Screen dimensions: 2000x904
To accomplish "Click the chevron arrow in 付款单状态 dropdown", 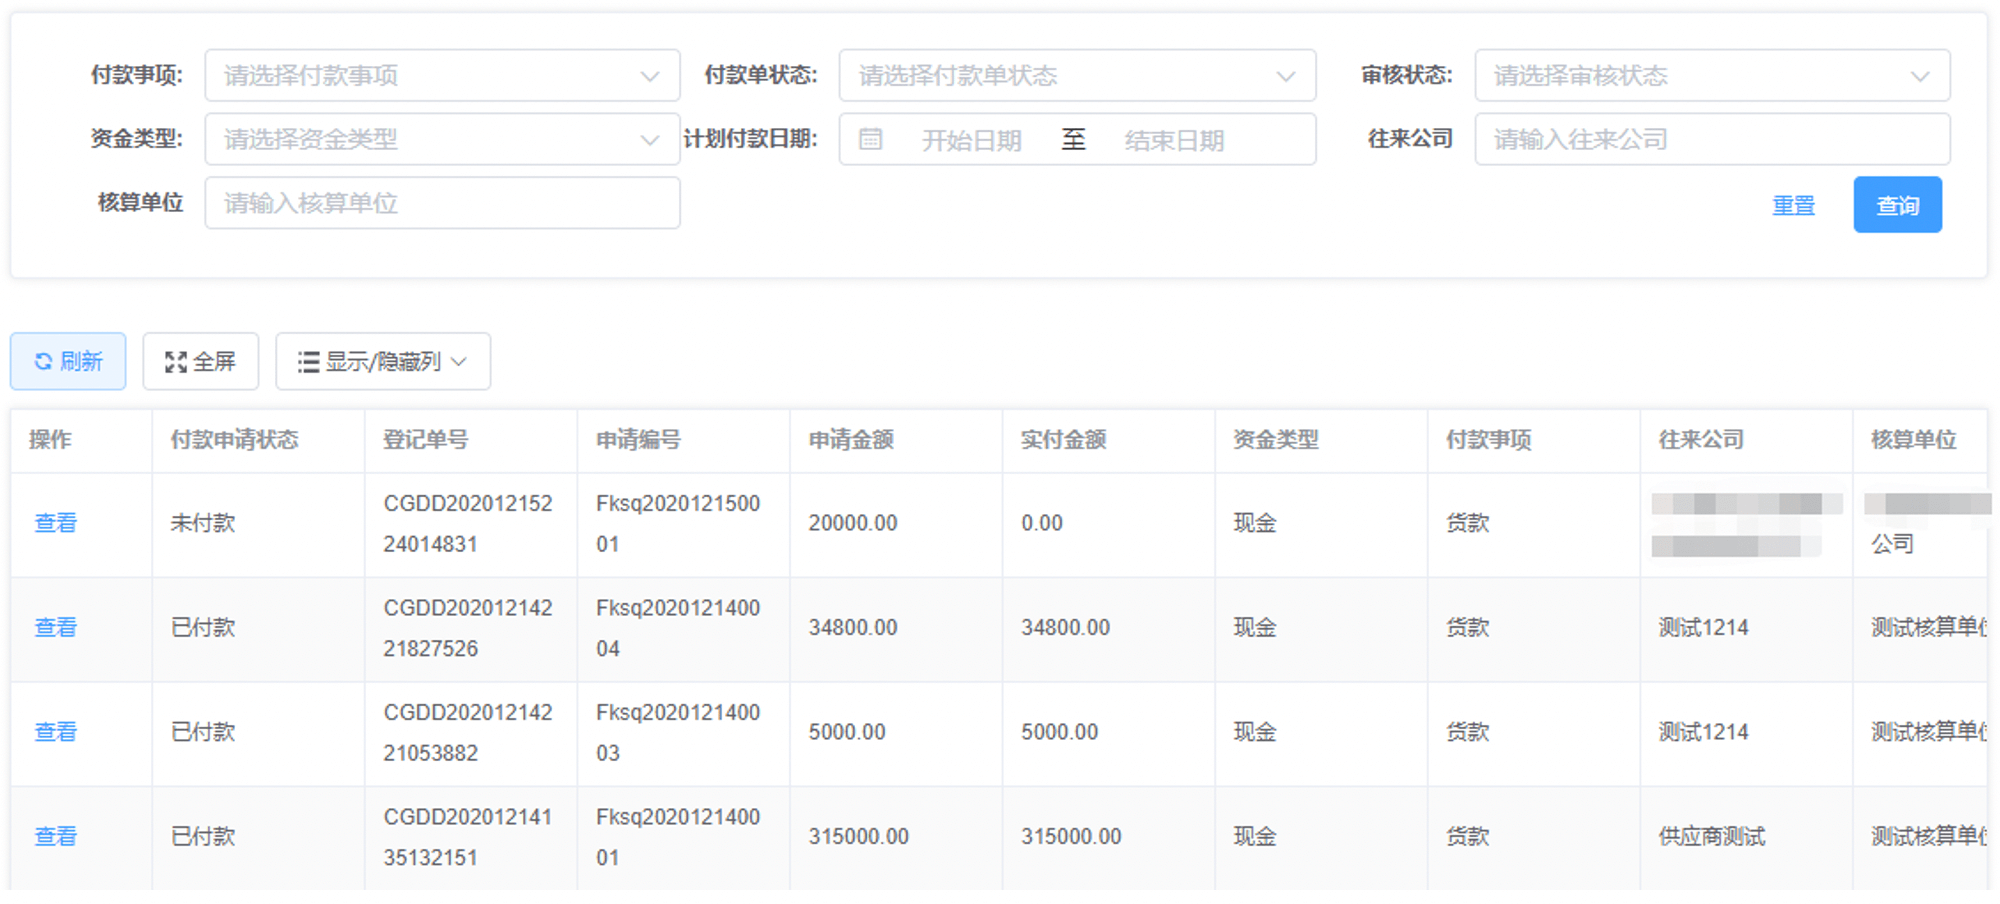I will 1286,76.
